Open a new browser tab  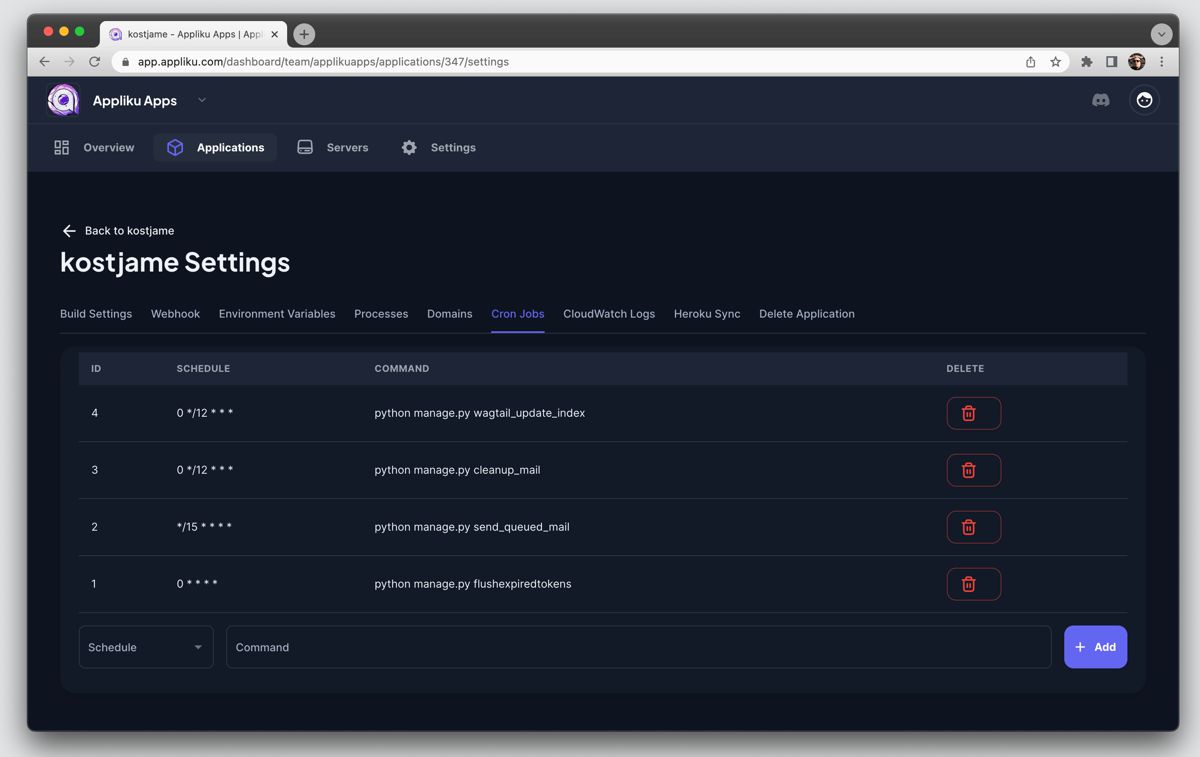[304, 34]
